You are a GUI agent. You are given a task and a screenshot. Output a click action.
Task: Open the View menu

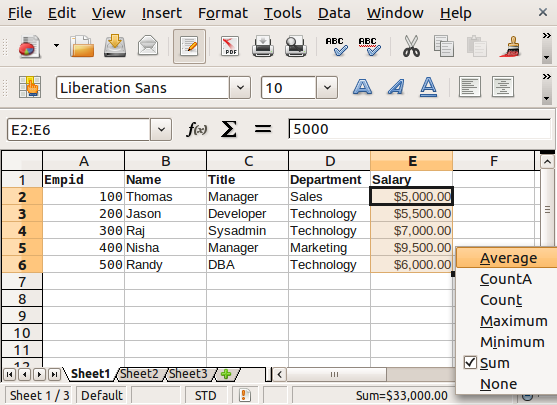pos(108,13)
